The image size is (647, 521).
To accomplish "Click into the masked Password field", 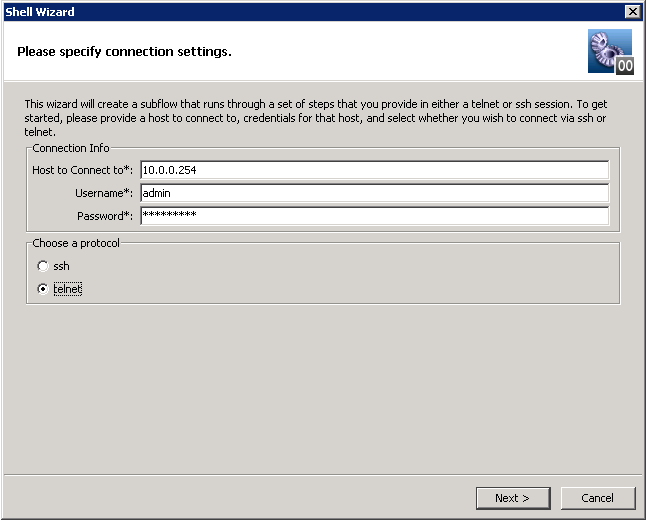I will pyautogui.click(x=374, y=216).
